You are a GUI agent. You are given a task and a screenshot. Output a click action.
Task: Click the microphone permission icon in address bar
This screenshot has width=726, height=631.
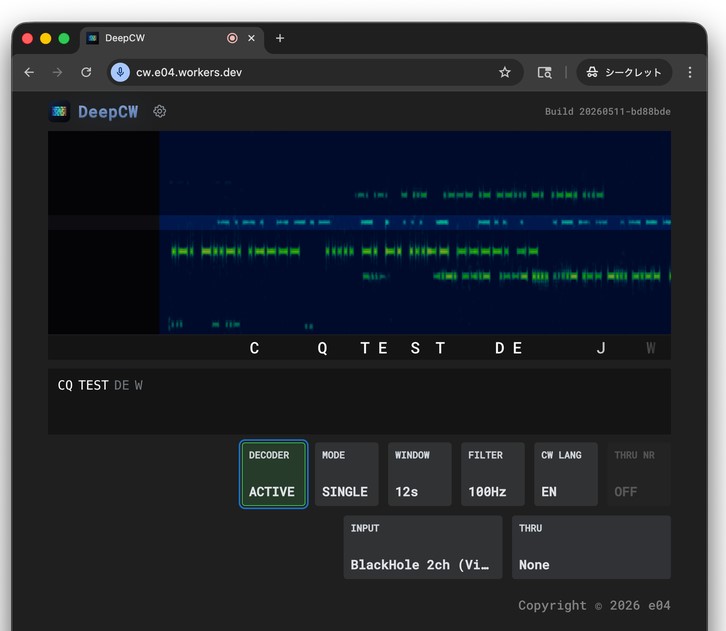(x=120, y=72)
